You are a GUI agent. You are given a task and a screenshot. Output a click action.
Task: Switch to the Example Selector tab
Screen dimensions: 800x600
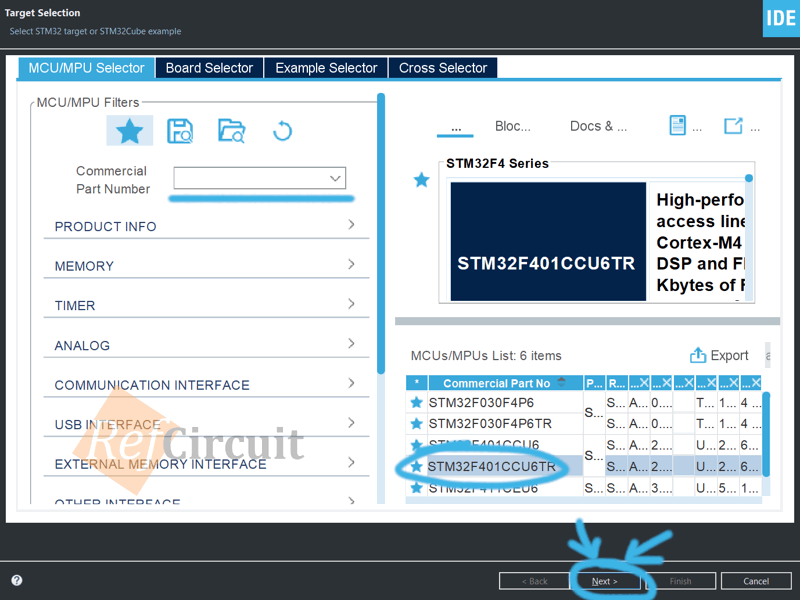click(x=326, y=68)
